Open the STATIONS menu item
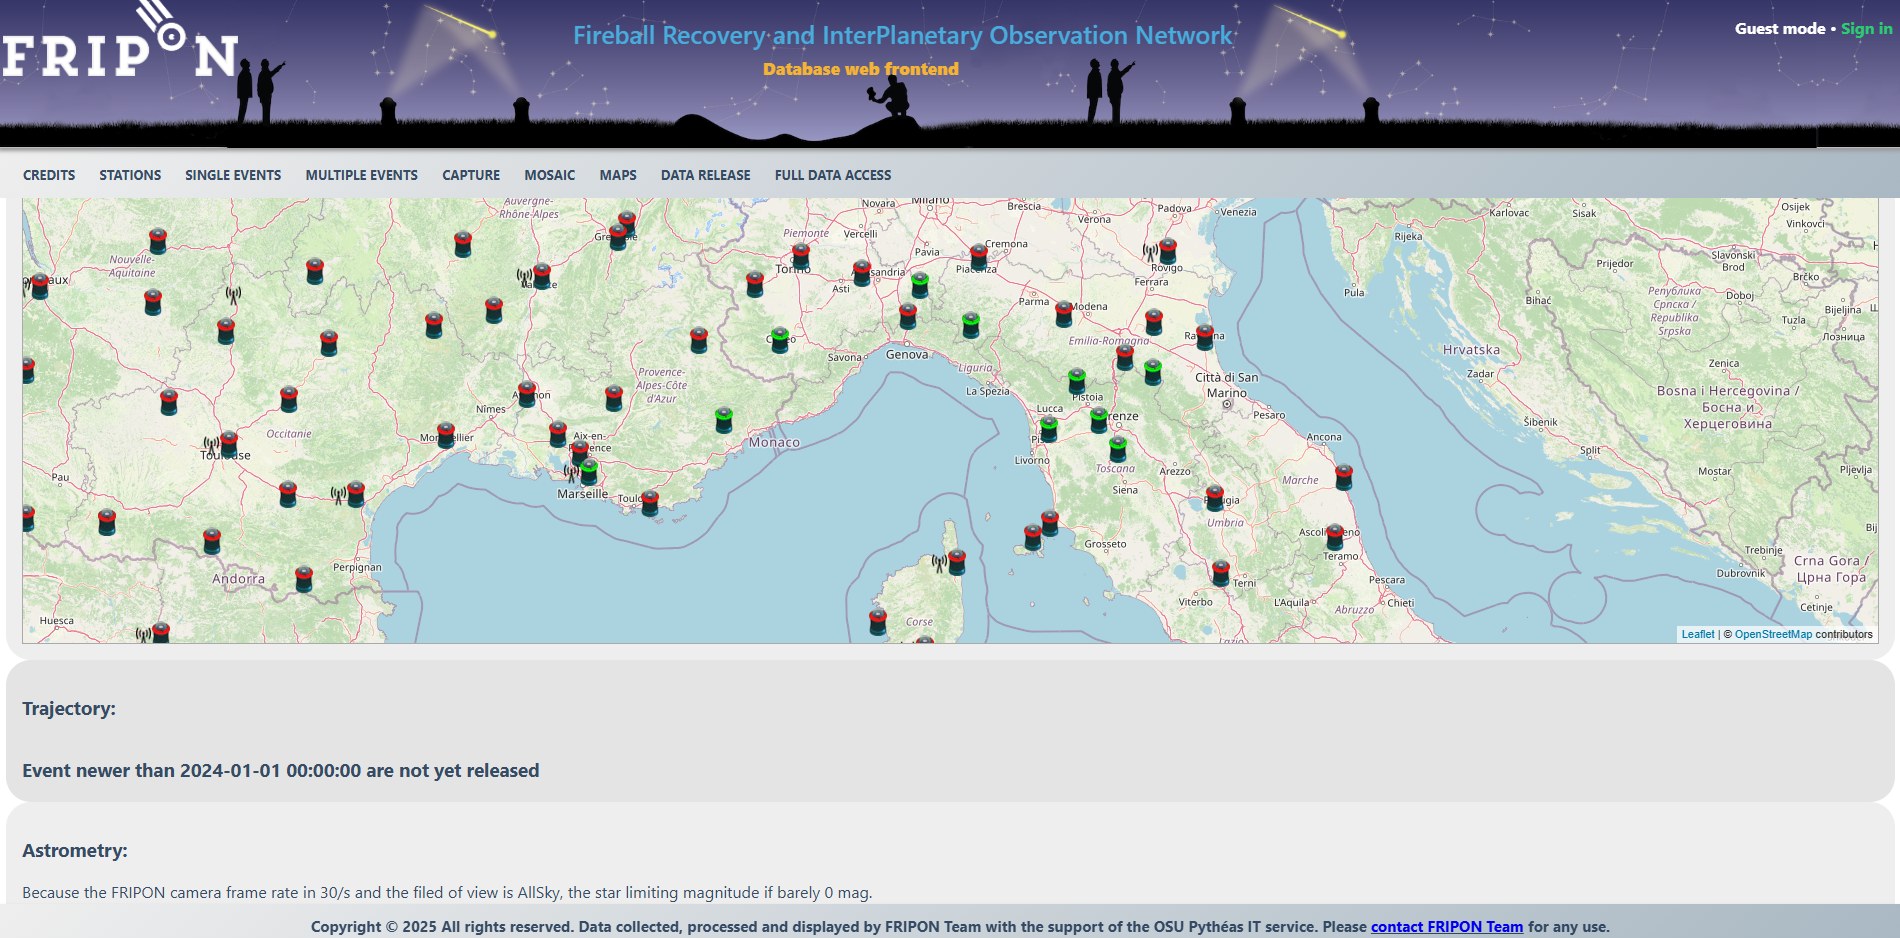The width and height of the screenshot is (1900, 938). pyautogui.click(x=130, y=175)
